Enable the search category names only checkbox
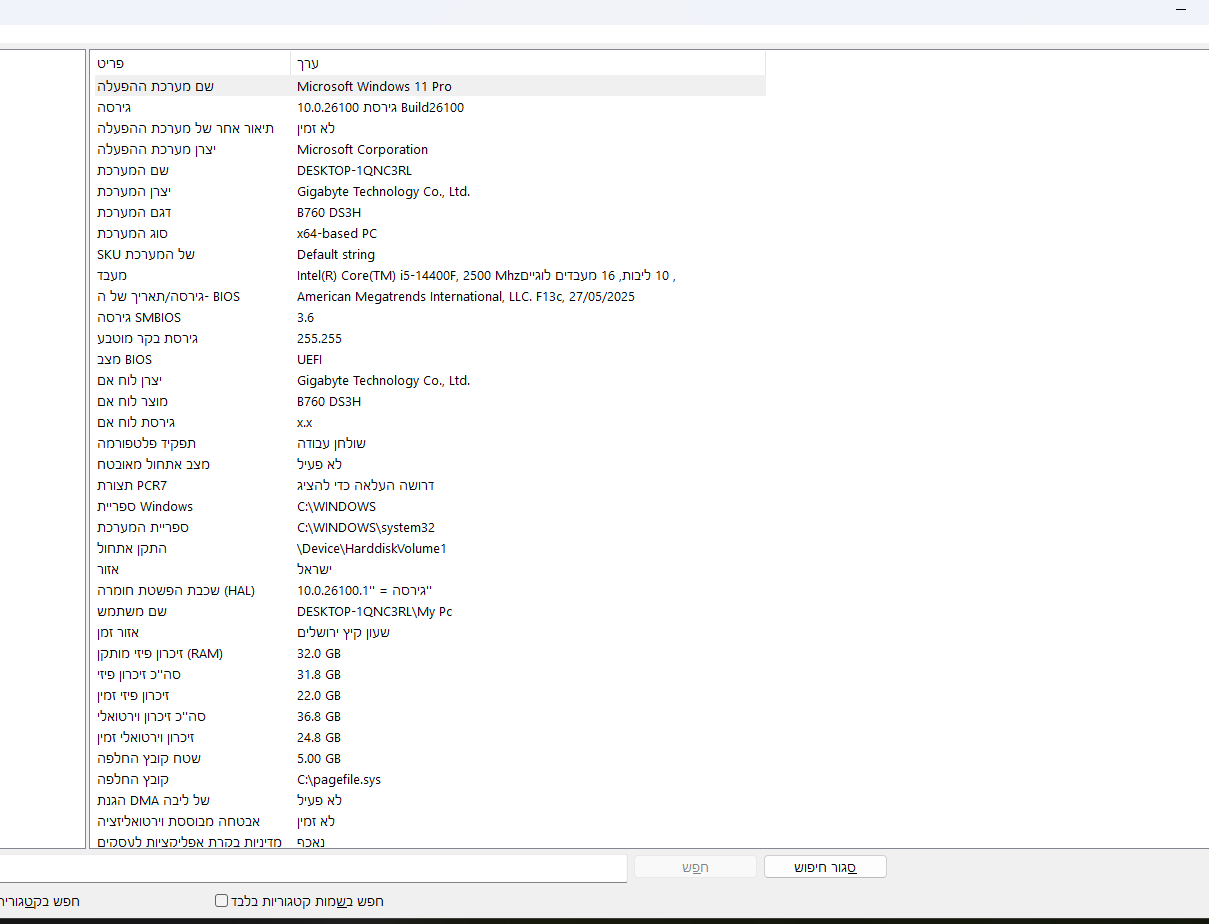This screenshot has height=924, width=1209. pos(221,900)
